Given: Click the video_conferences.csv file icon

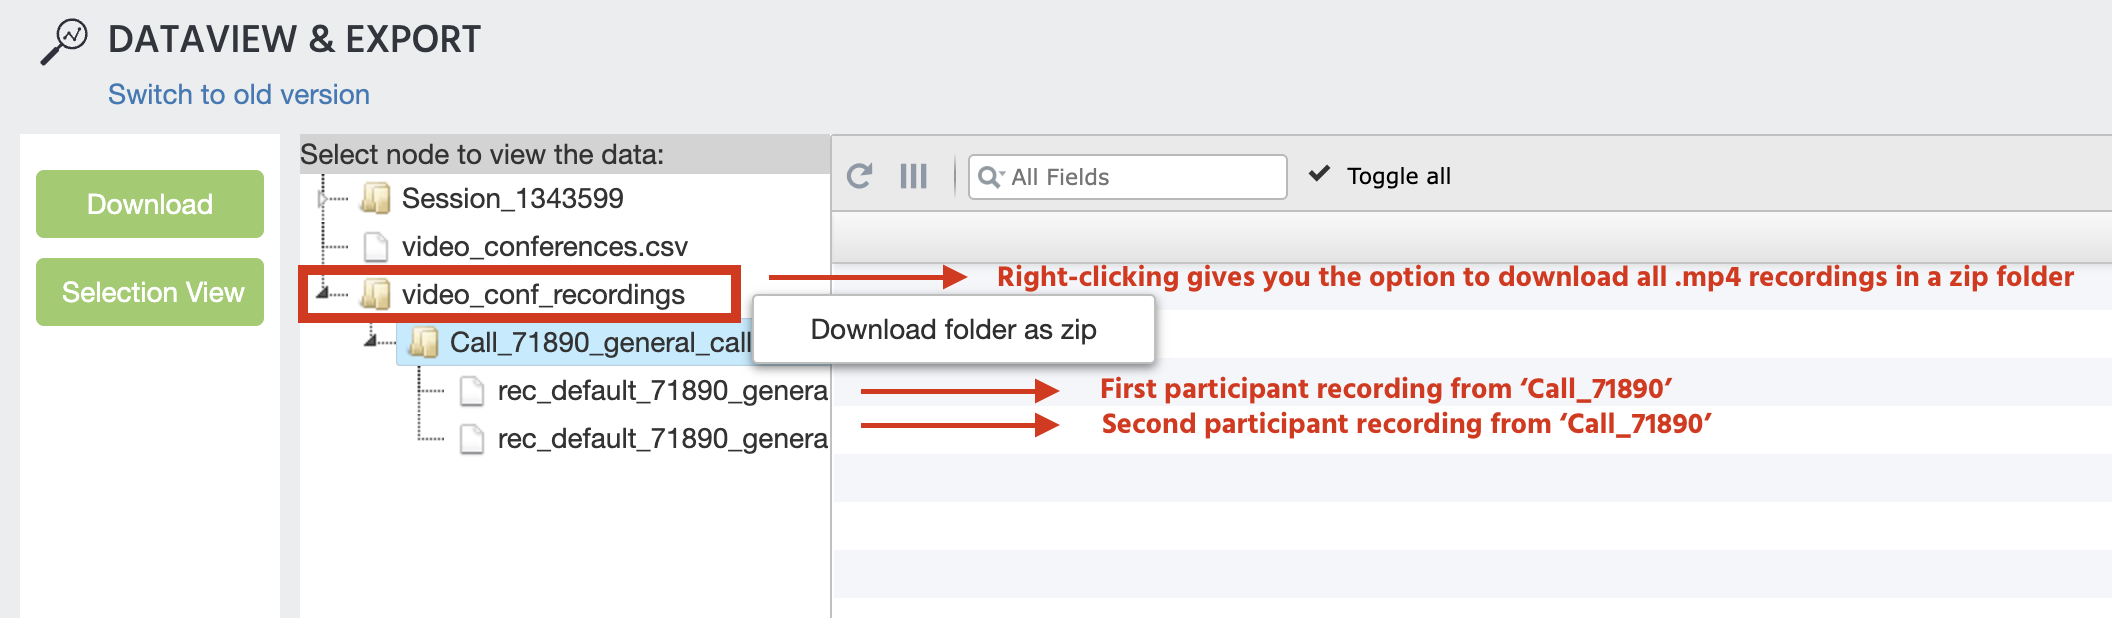Looking at the screenshot, I should point(376,246).
